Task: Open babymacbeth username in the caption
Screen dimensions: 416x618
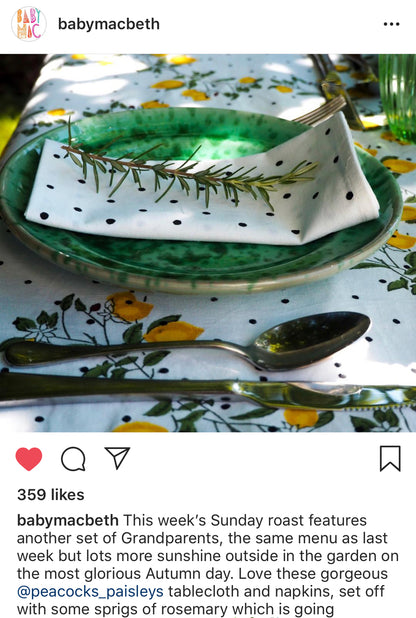Action: point(67,520)
